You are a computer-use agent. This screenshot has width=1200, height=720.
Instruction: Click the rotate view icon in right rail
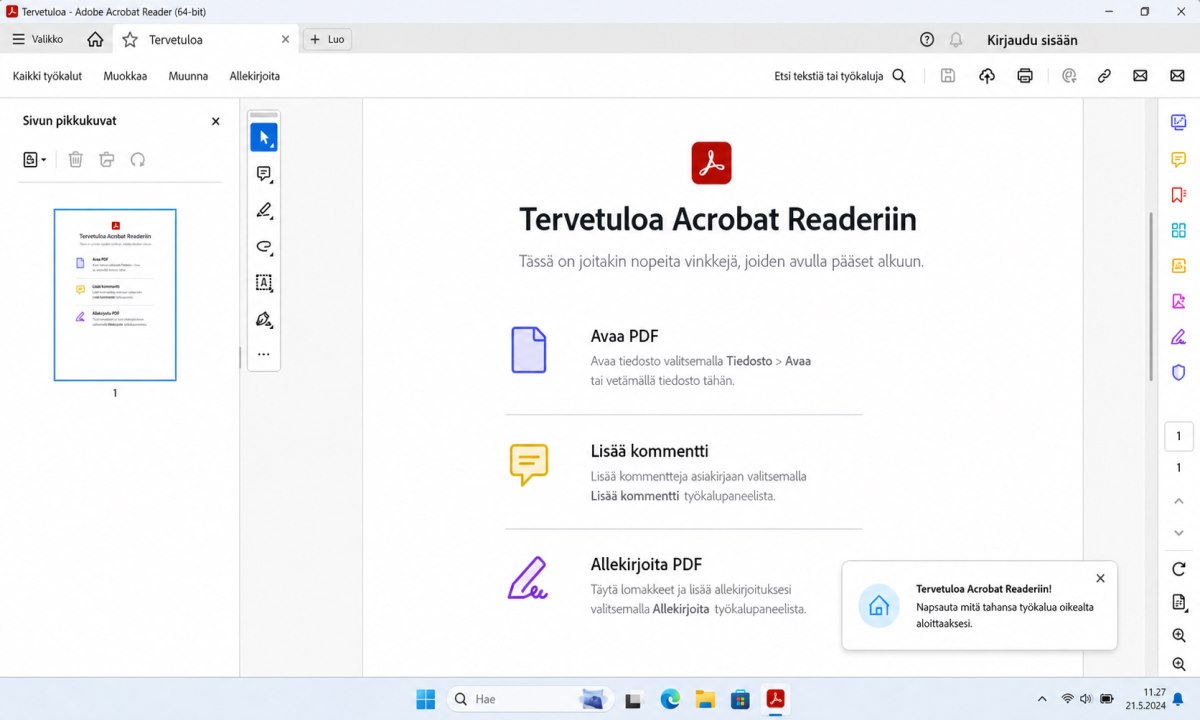(x=1179, y=569)
